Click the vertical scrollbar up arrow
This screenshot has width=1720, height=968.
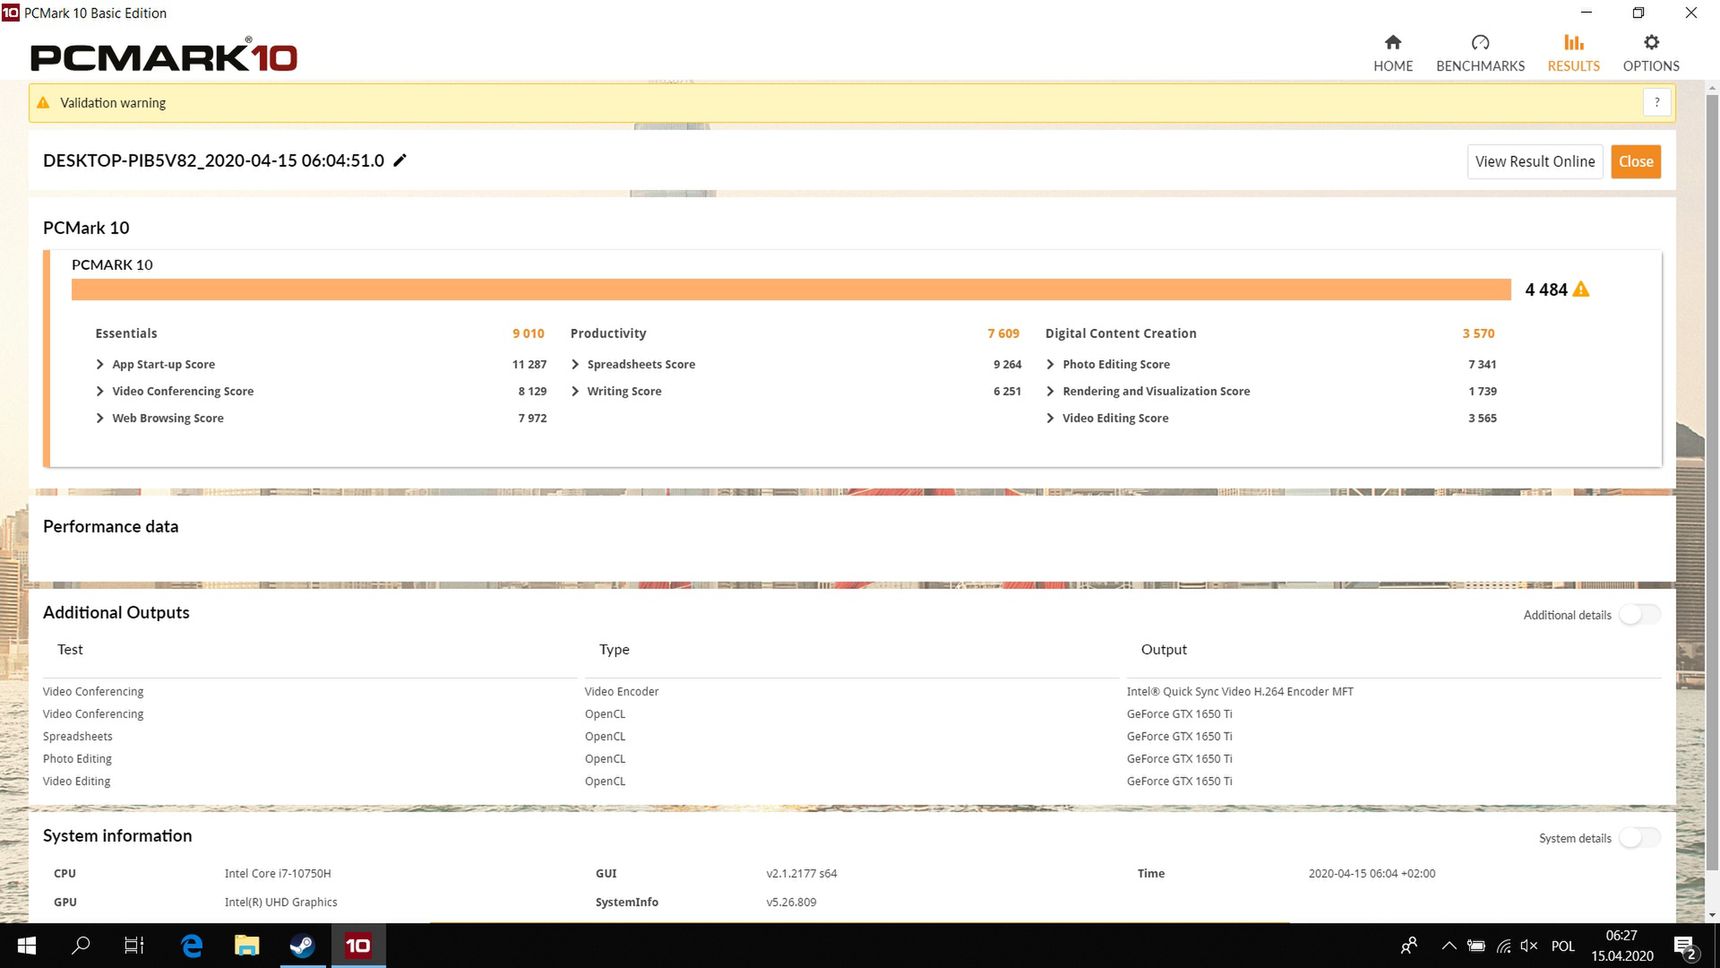point(1712,88)
